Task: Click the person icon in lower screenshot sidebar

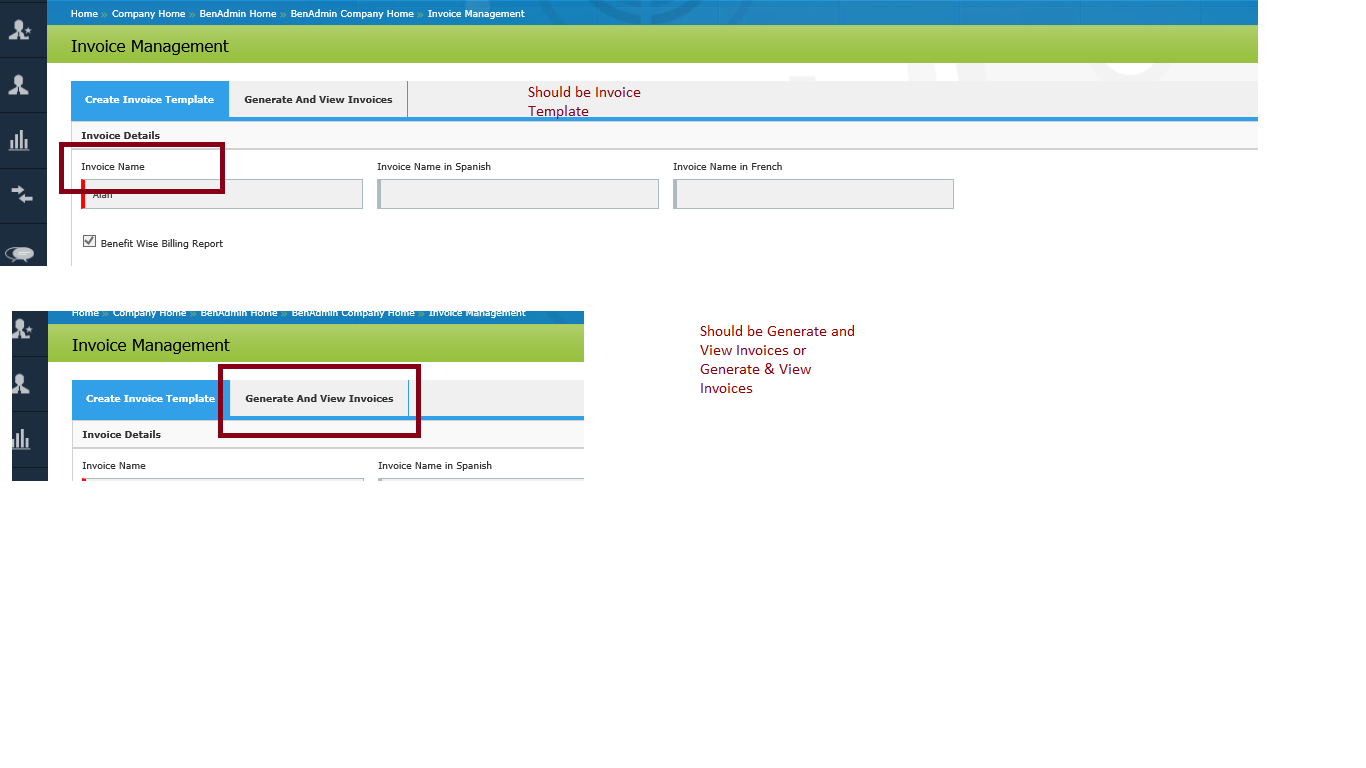Action: pyautogui.click(x=21, y=384)
